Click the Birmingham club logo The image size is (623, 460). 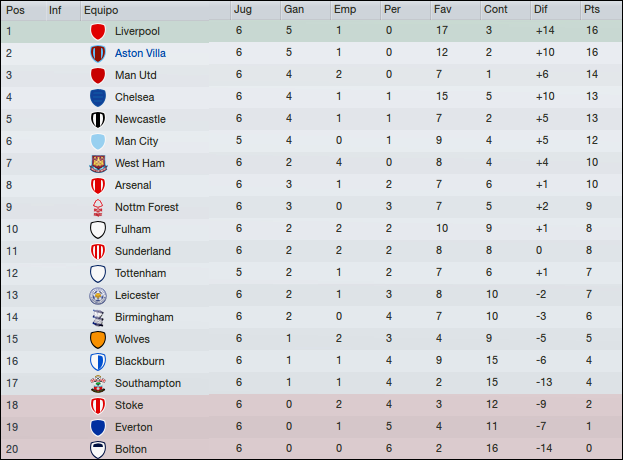pyautogui.click(x=98, y=317)
